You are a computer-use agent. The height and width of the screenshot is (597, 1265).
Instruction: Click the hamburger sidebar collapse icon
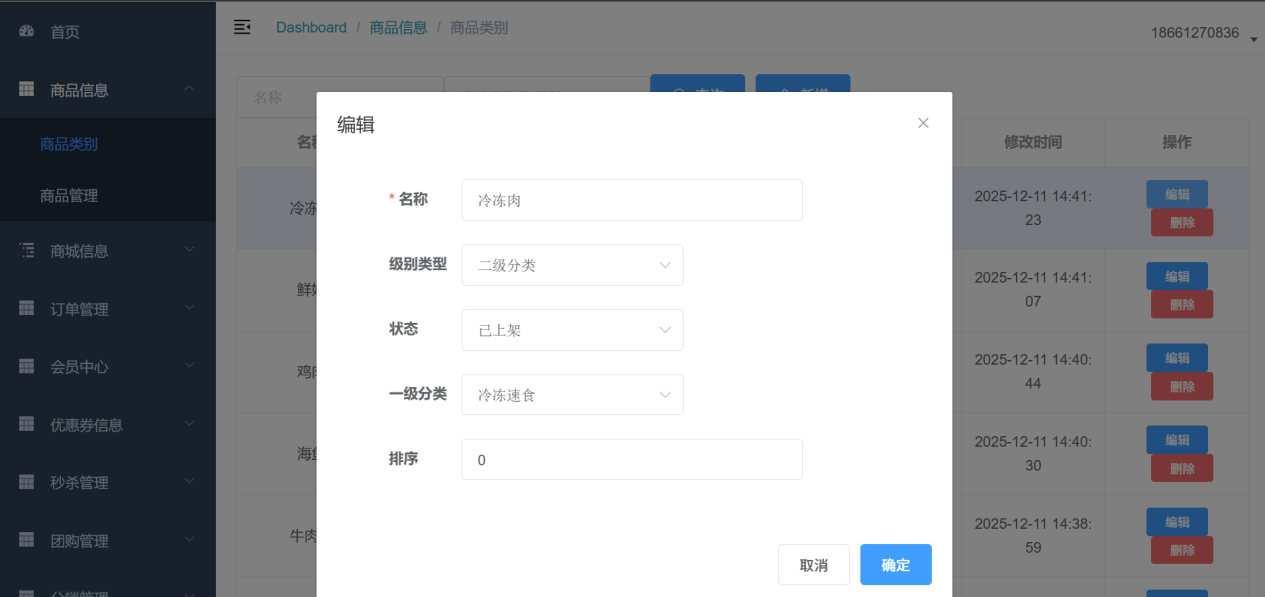[x=242, y=27]
